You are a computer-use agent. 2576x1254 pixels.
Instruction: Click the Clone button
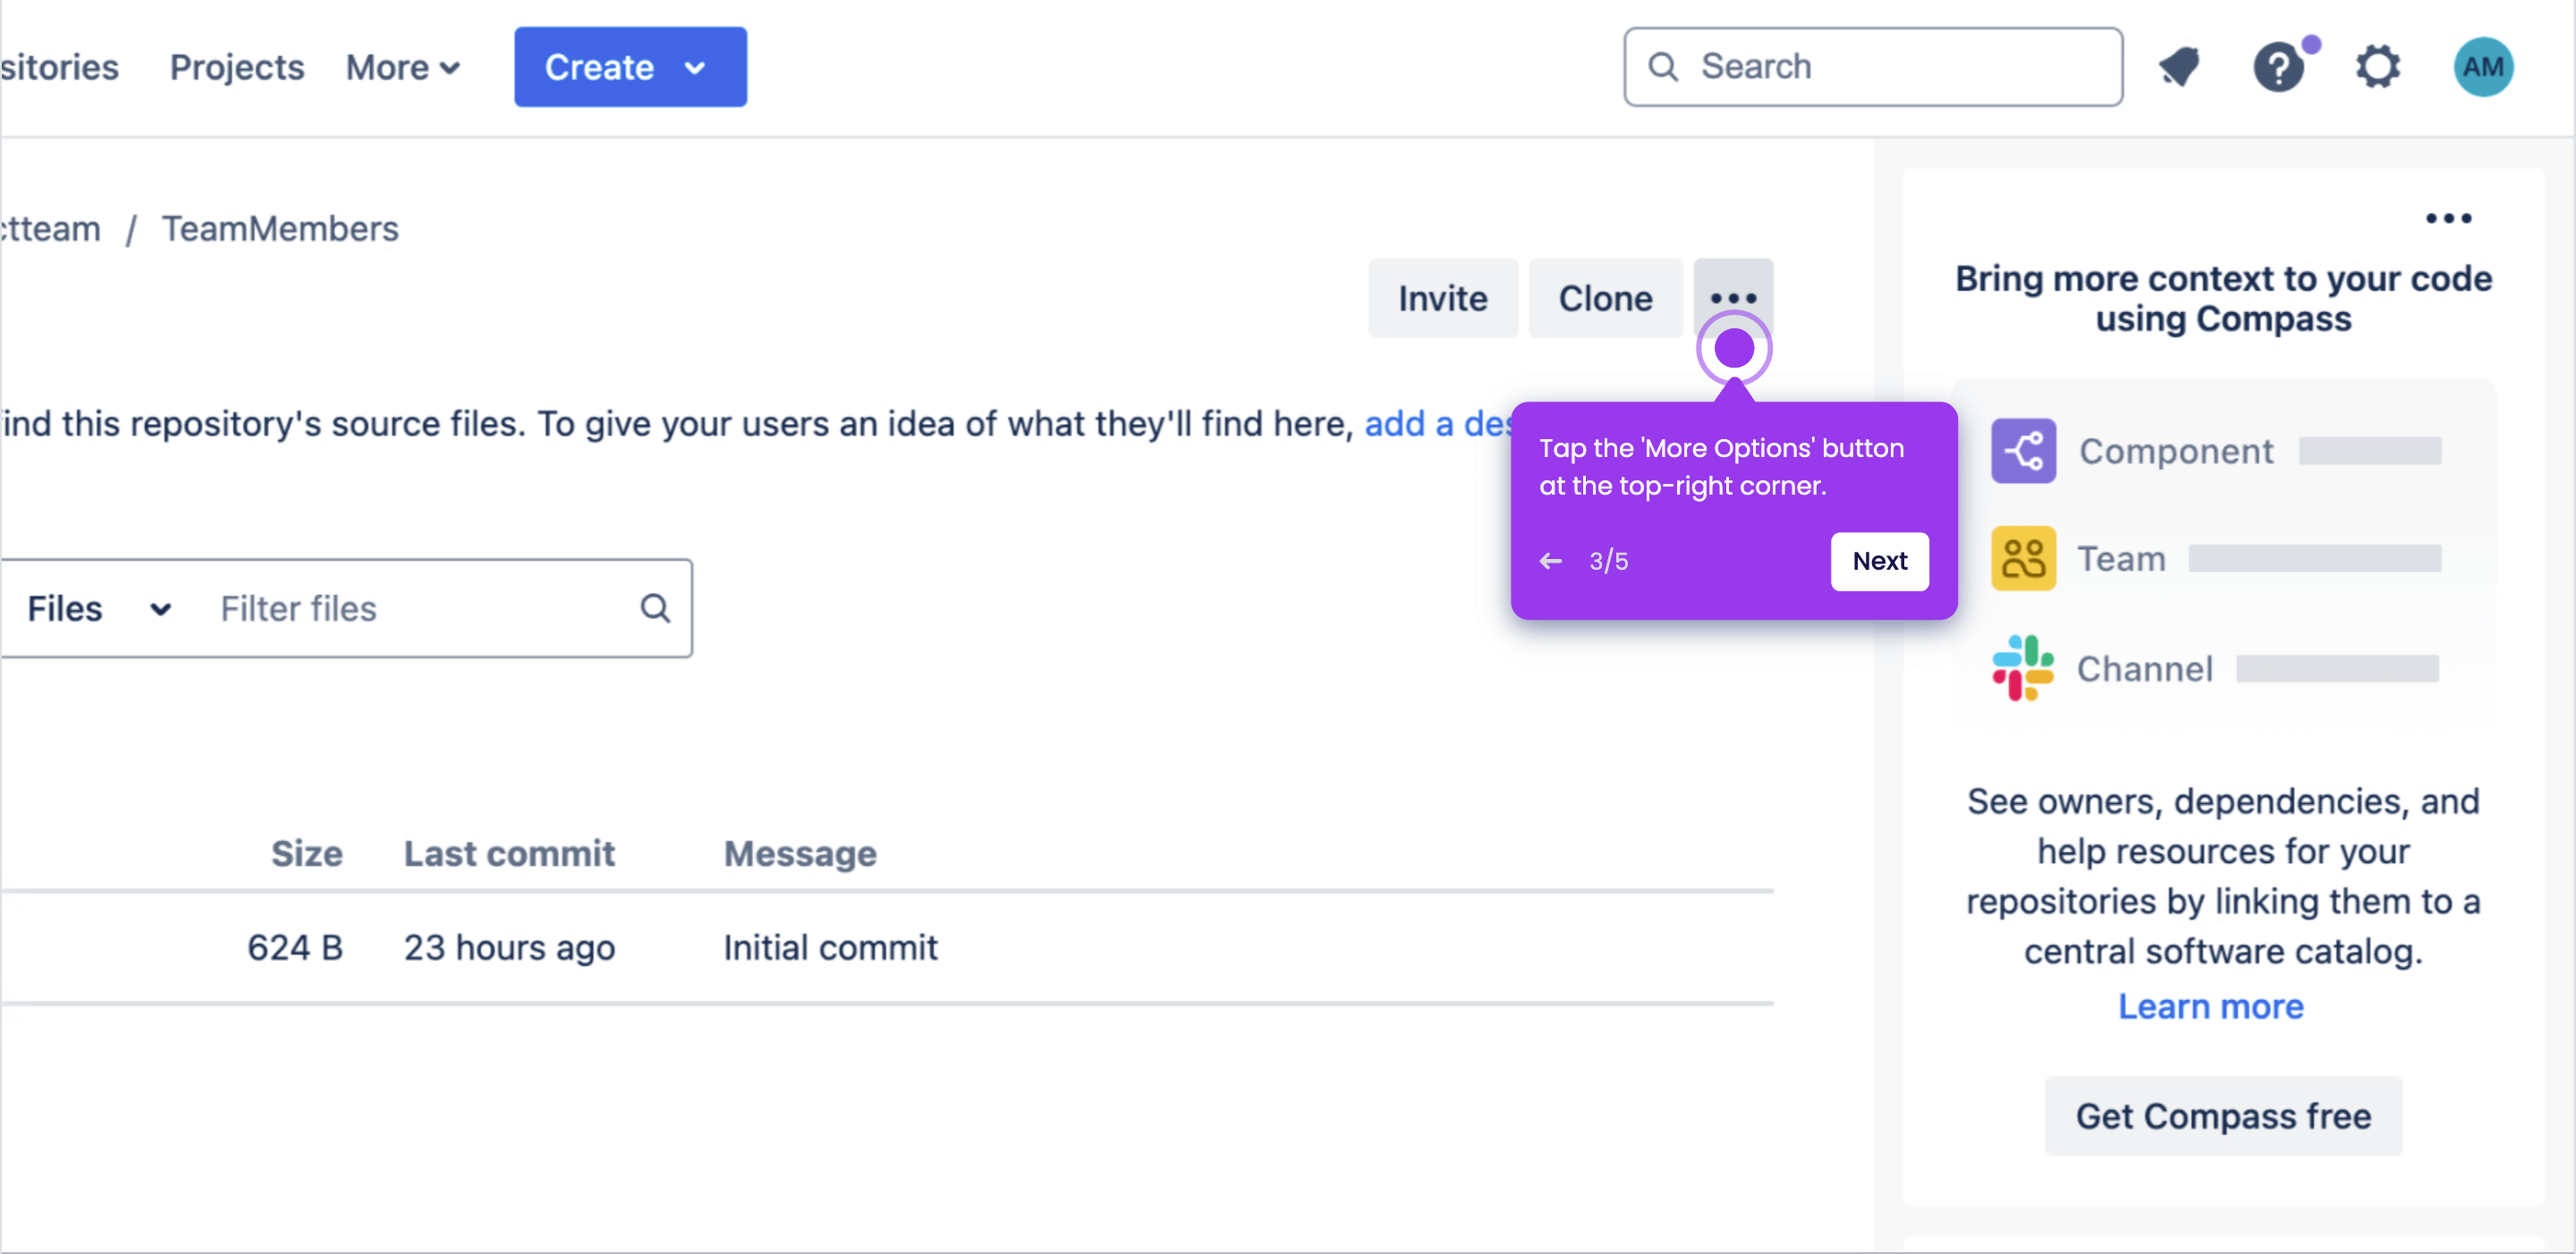(x=1605, y=298)
